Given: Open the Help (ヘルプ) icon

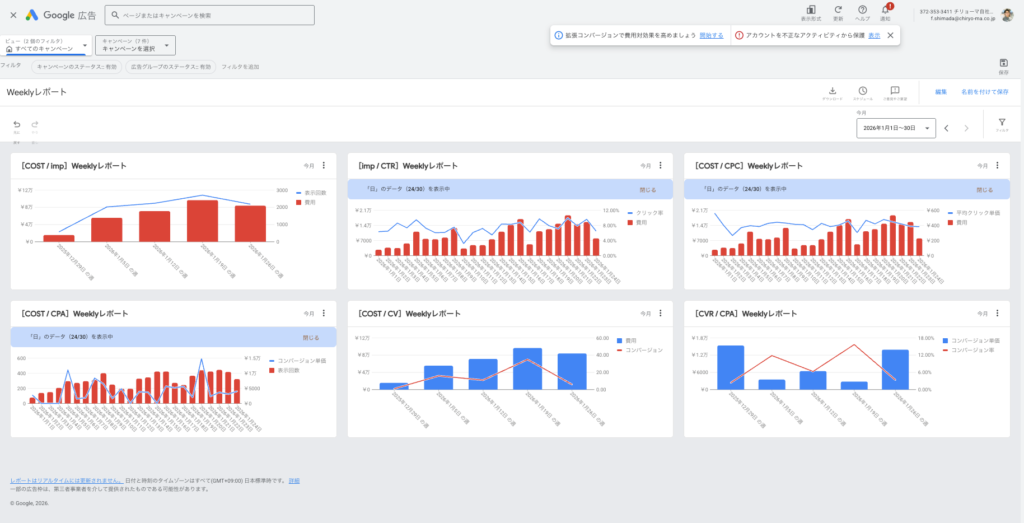Looking at the screenshot, I should (863, 10).
